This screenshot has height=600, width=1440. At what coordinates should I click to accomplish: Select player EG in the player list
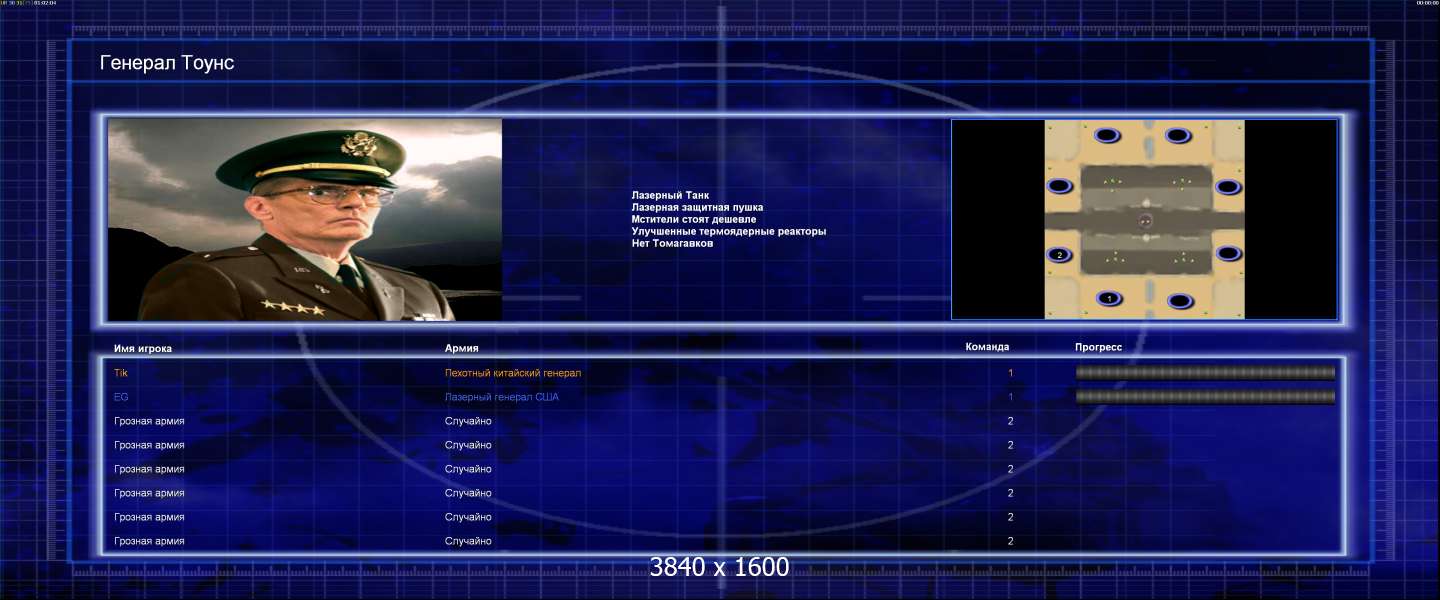pos(121,397)
